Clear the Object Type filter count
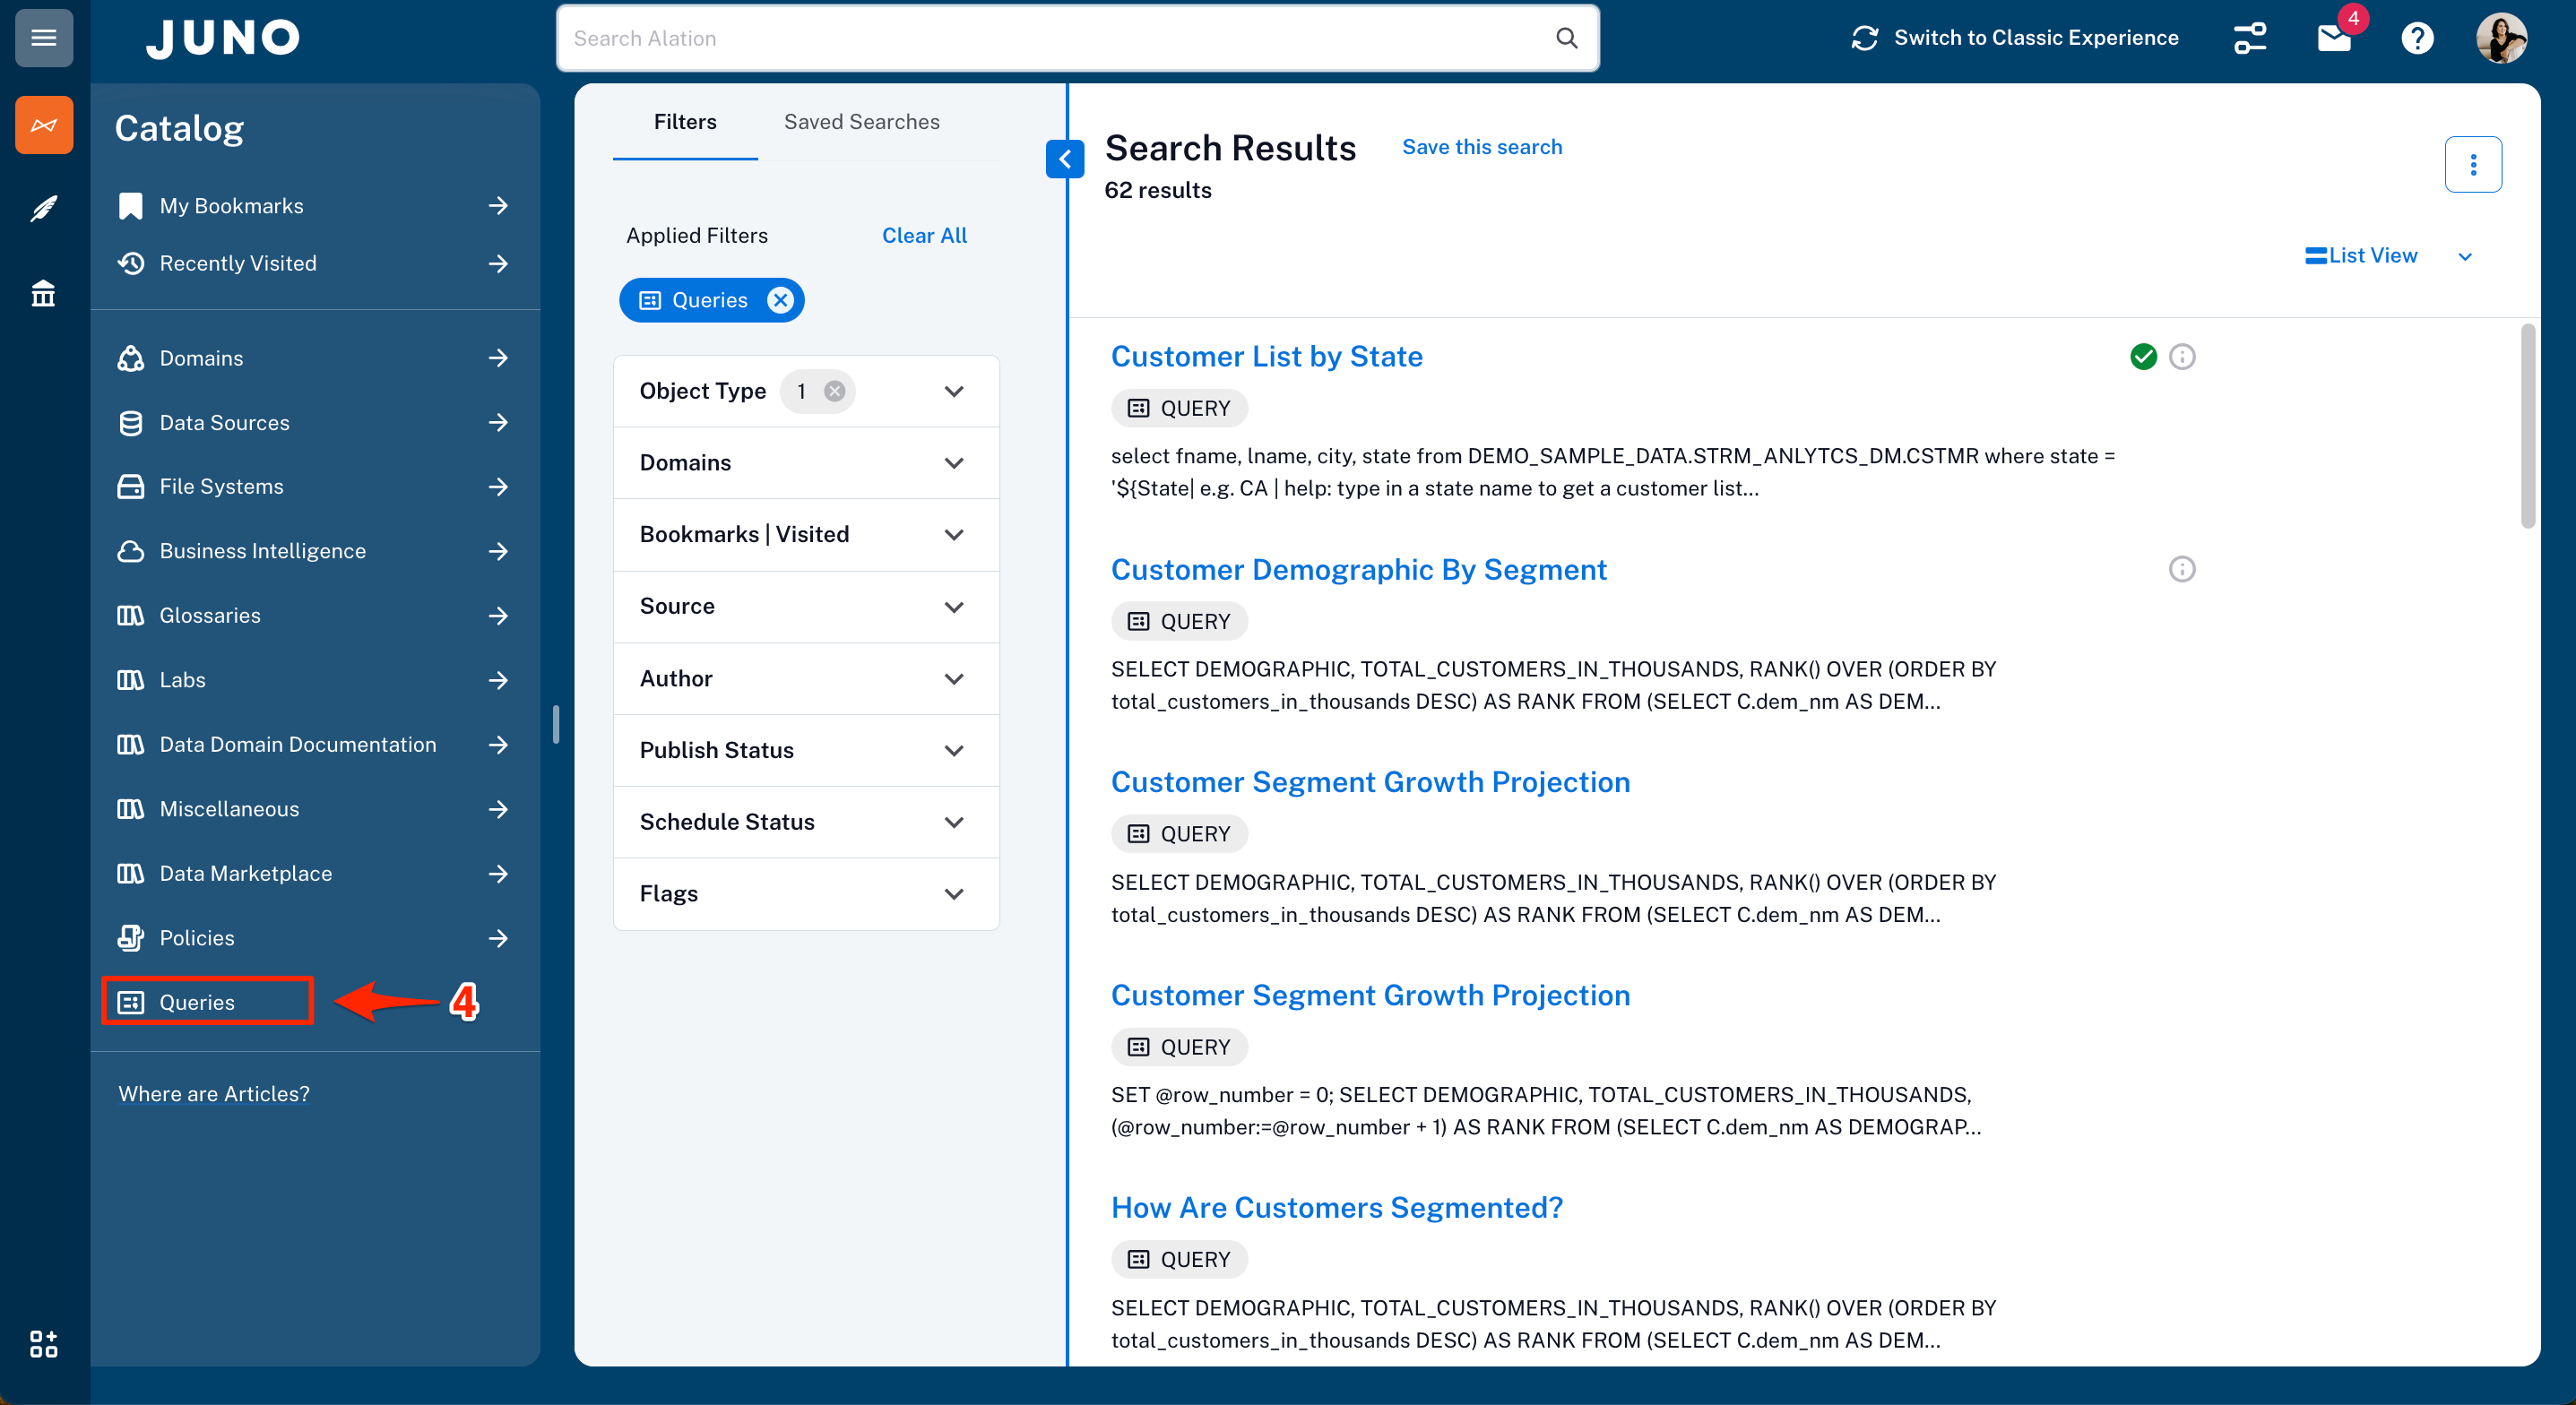 [x=834, y=391]
